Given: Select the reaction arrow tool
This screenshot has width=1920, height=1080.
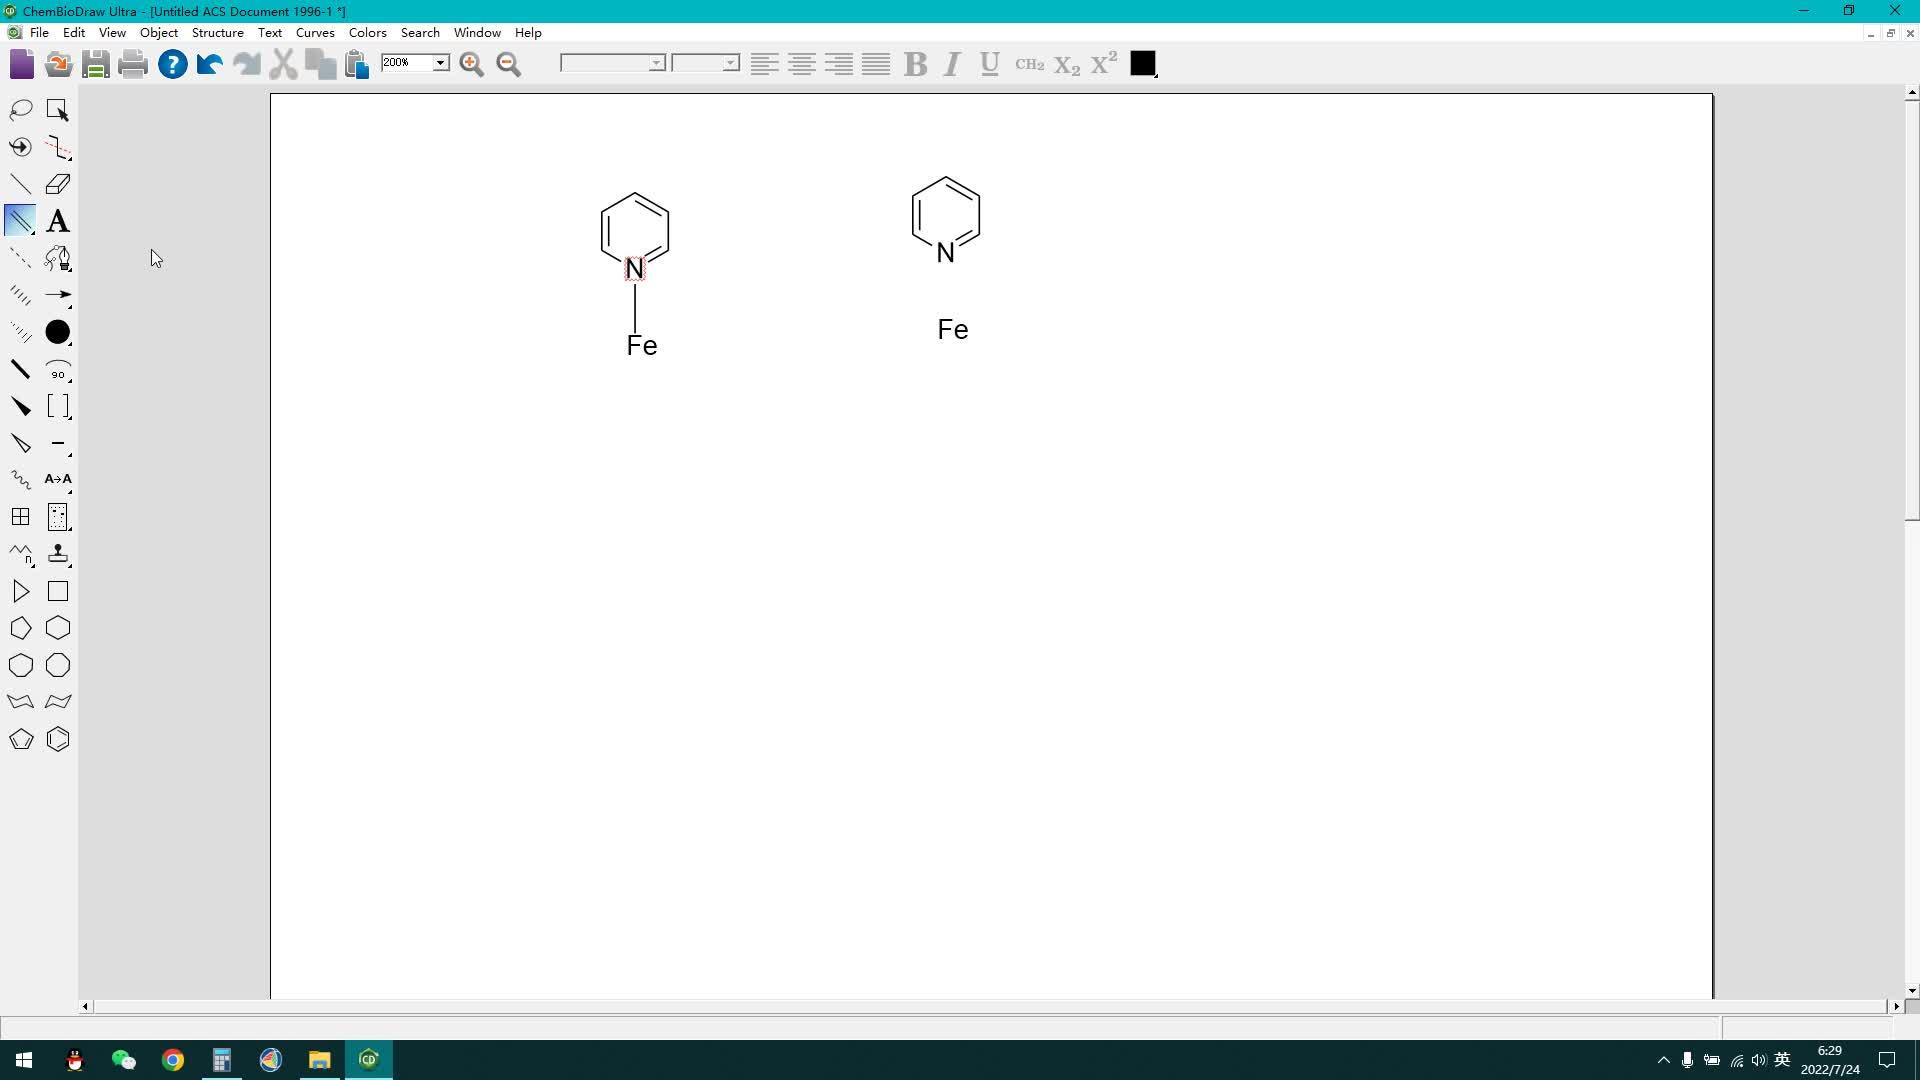Looking at the screenshot, I should [58, 295].
